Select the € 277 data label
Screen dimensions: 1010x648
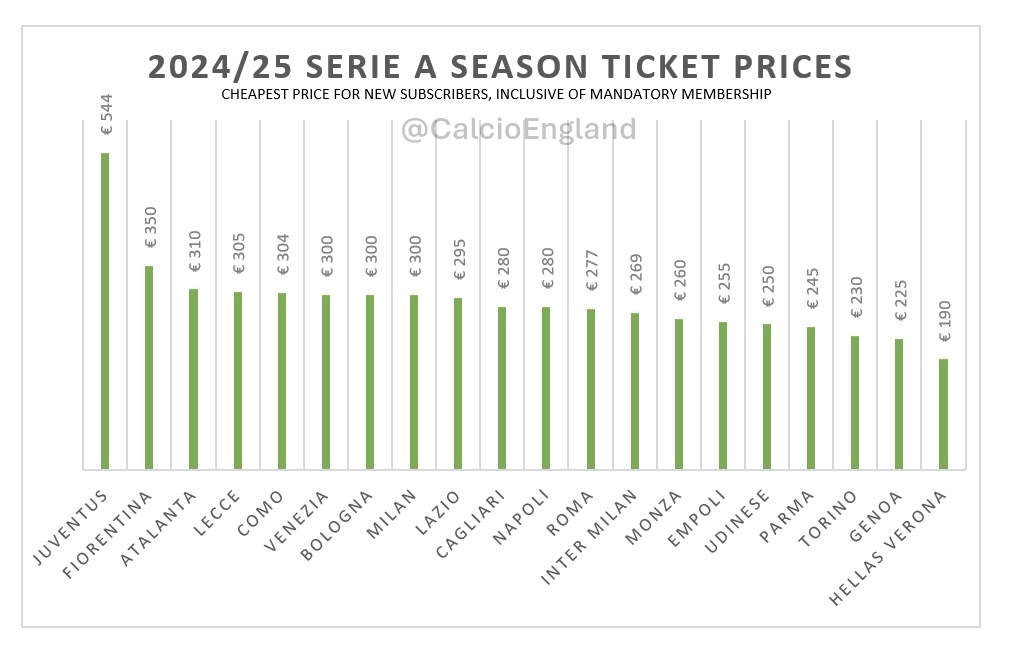tap(591, 270)
